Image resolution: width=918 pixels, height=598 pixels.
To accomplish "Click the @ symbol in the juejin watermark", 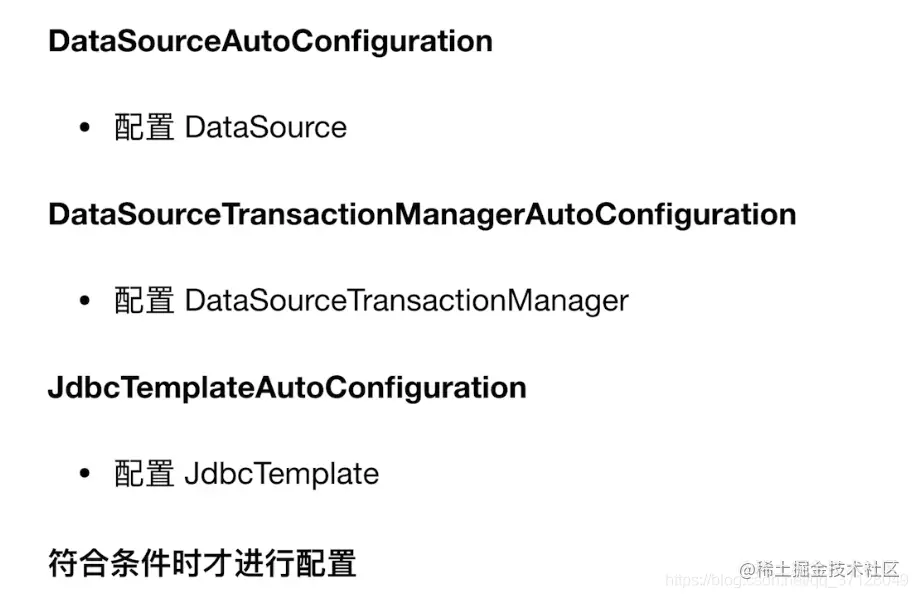I will [x=748, y=570].
